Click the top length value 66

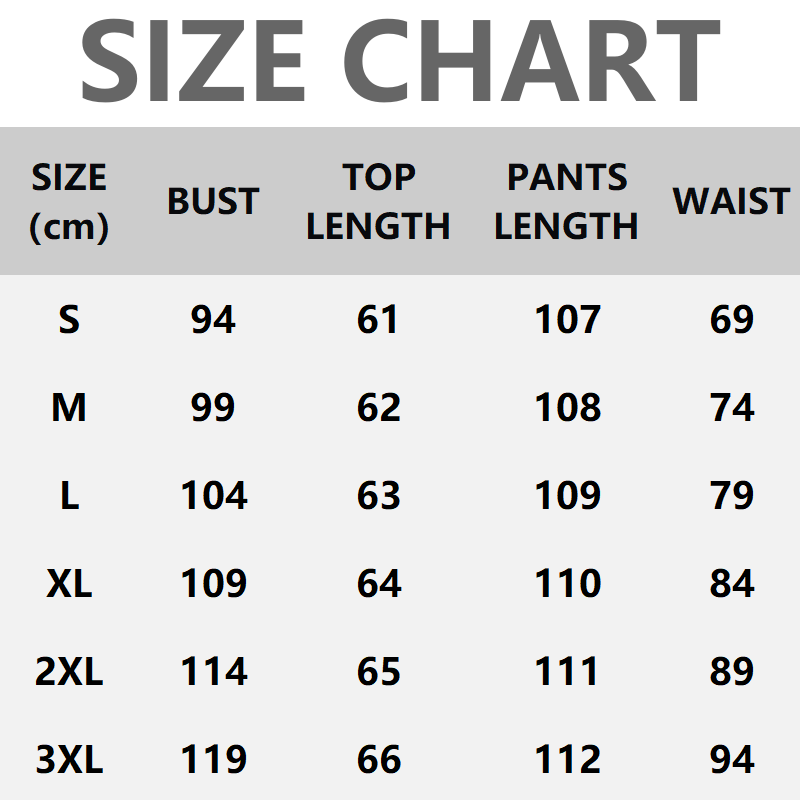coord(378,760)
